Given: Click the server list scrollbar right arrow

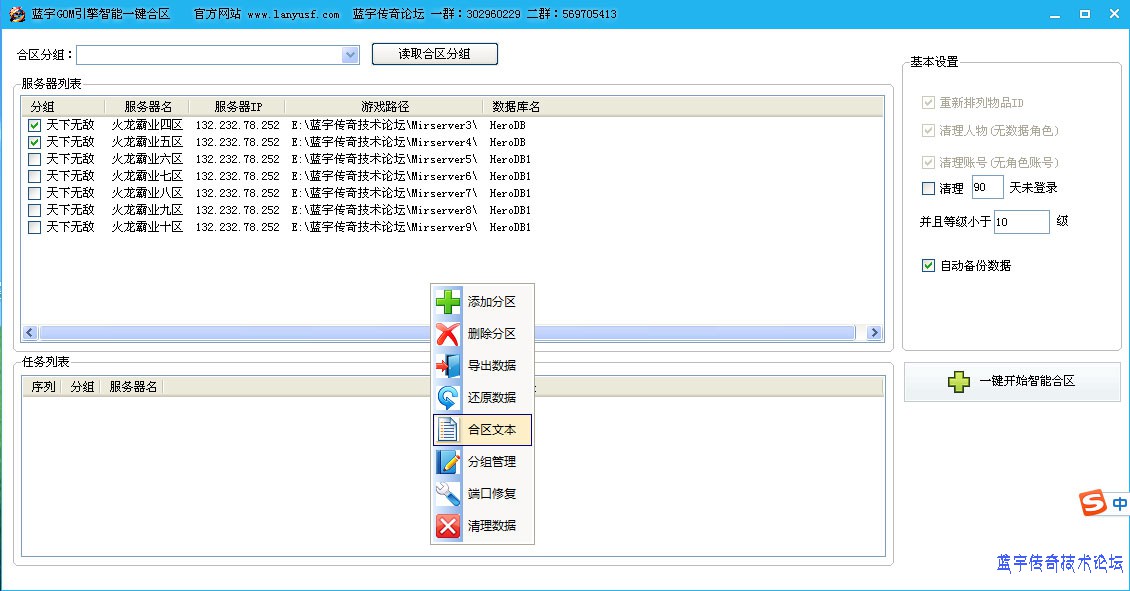Looking at the screenshot, I should point(874,333).
